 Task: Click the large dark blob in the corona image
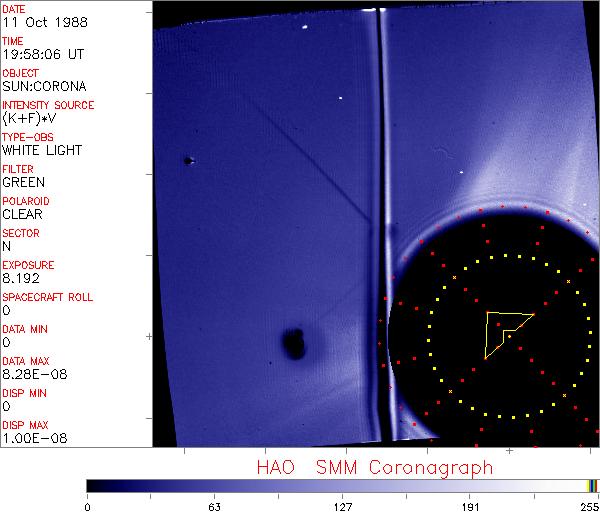point(293,344)
